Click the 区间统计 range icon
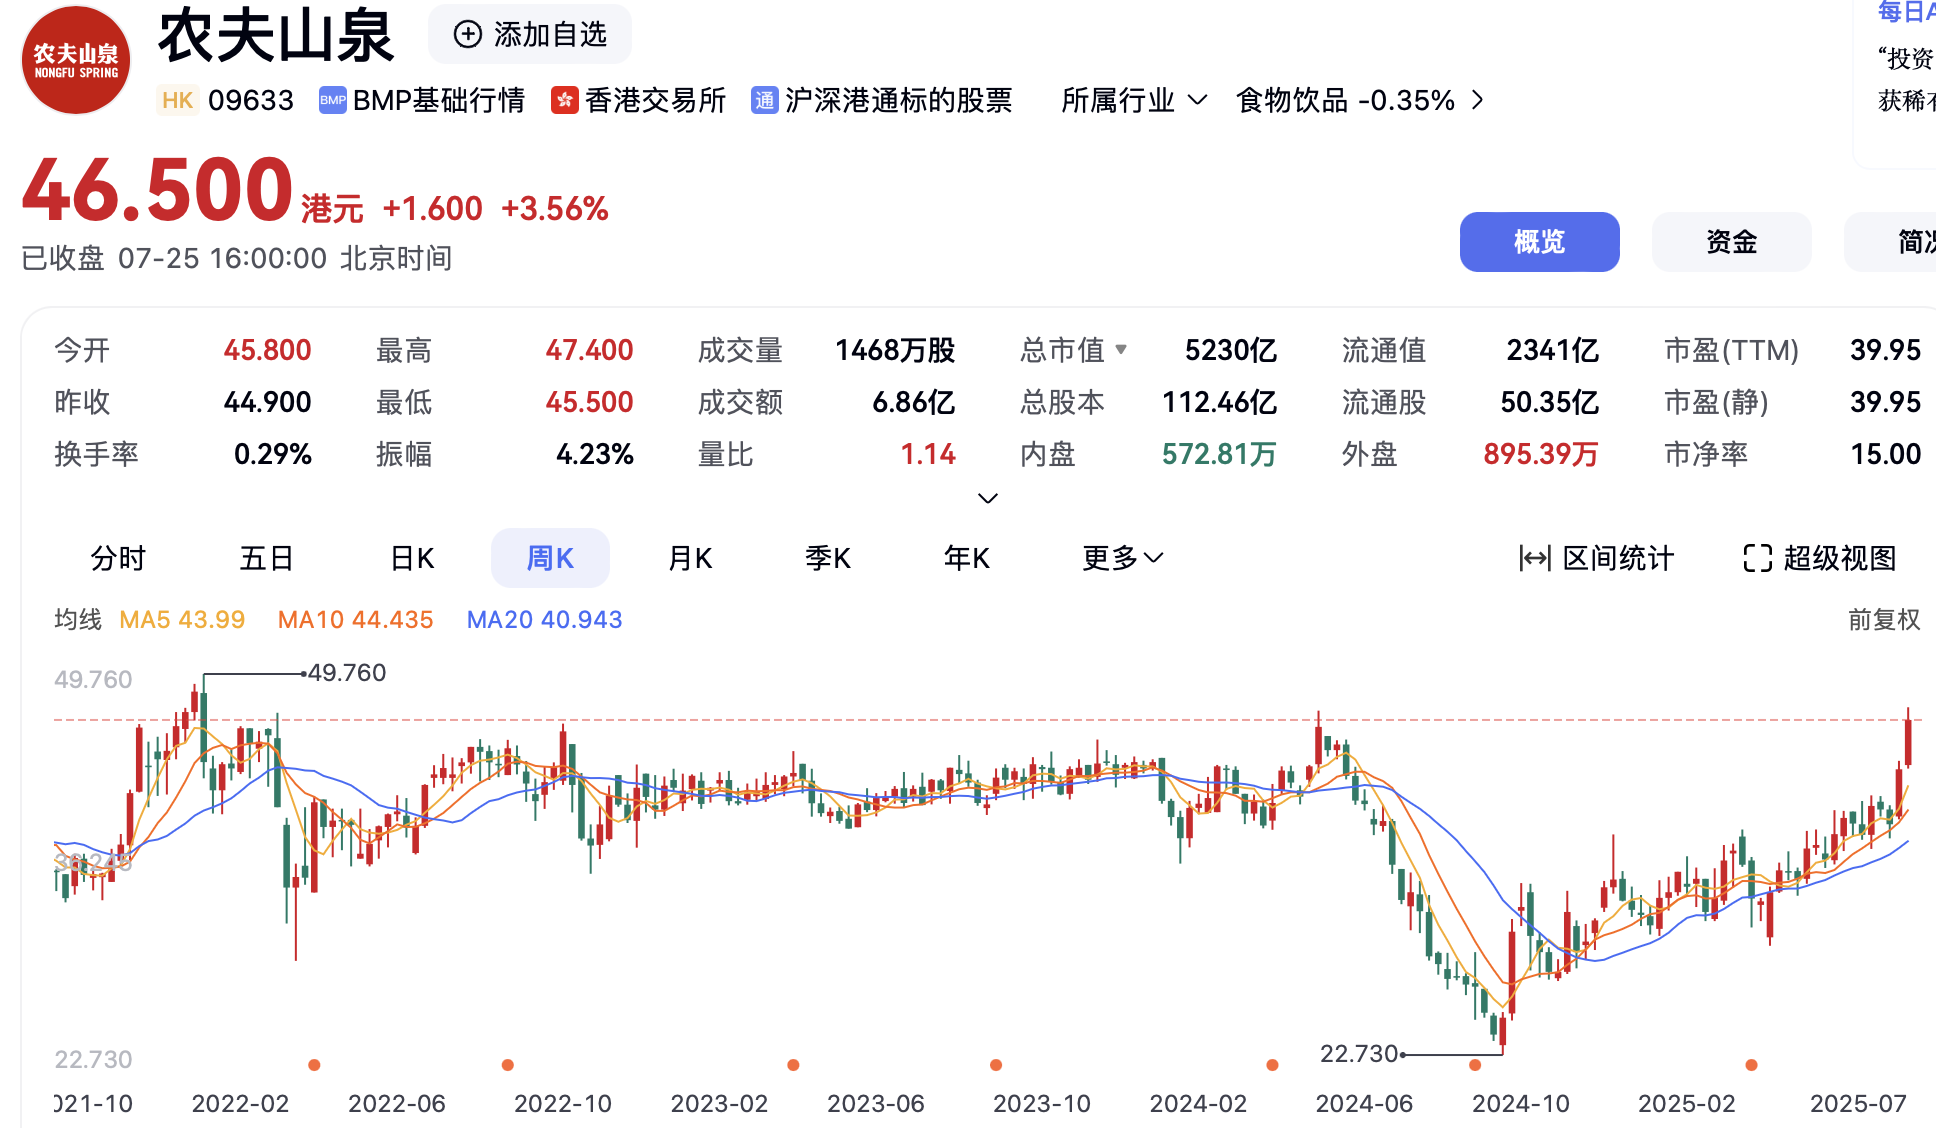Screen dimensions: 1936x1128 pos(1534,558)
